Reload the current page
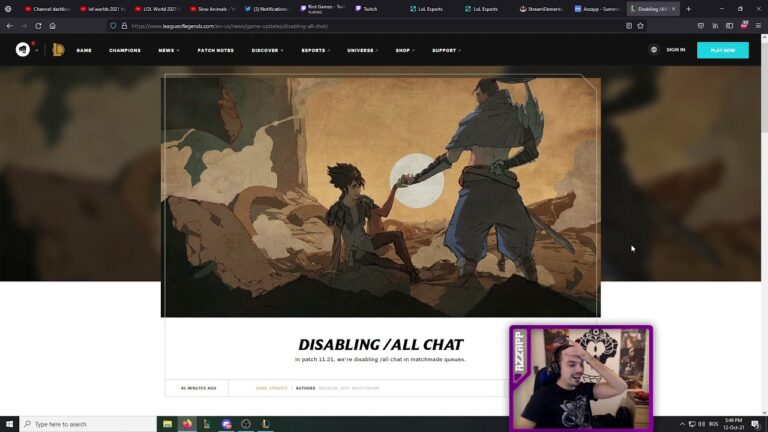 pyautogui.click(x=38, y=26)
